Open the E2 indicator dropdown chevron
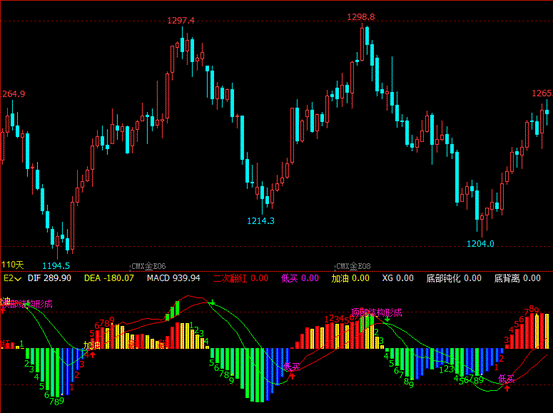The width and height of the screenshot is (553, 413). pos(18,279)
